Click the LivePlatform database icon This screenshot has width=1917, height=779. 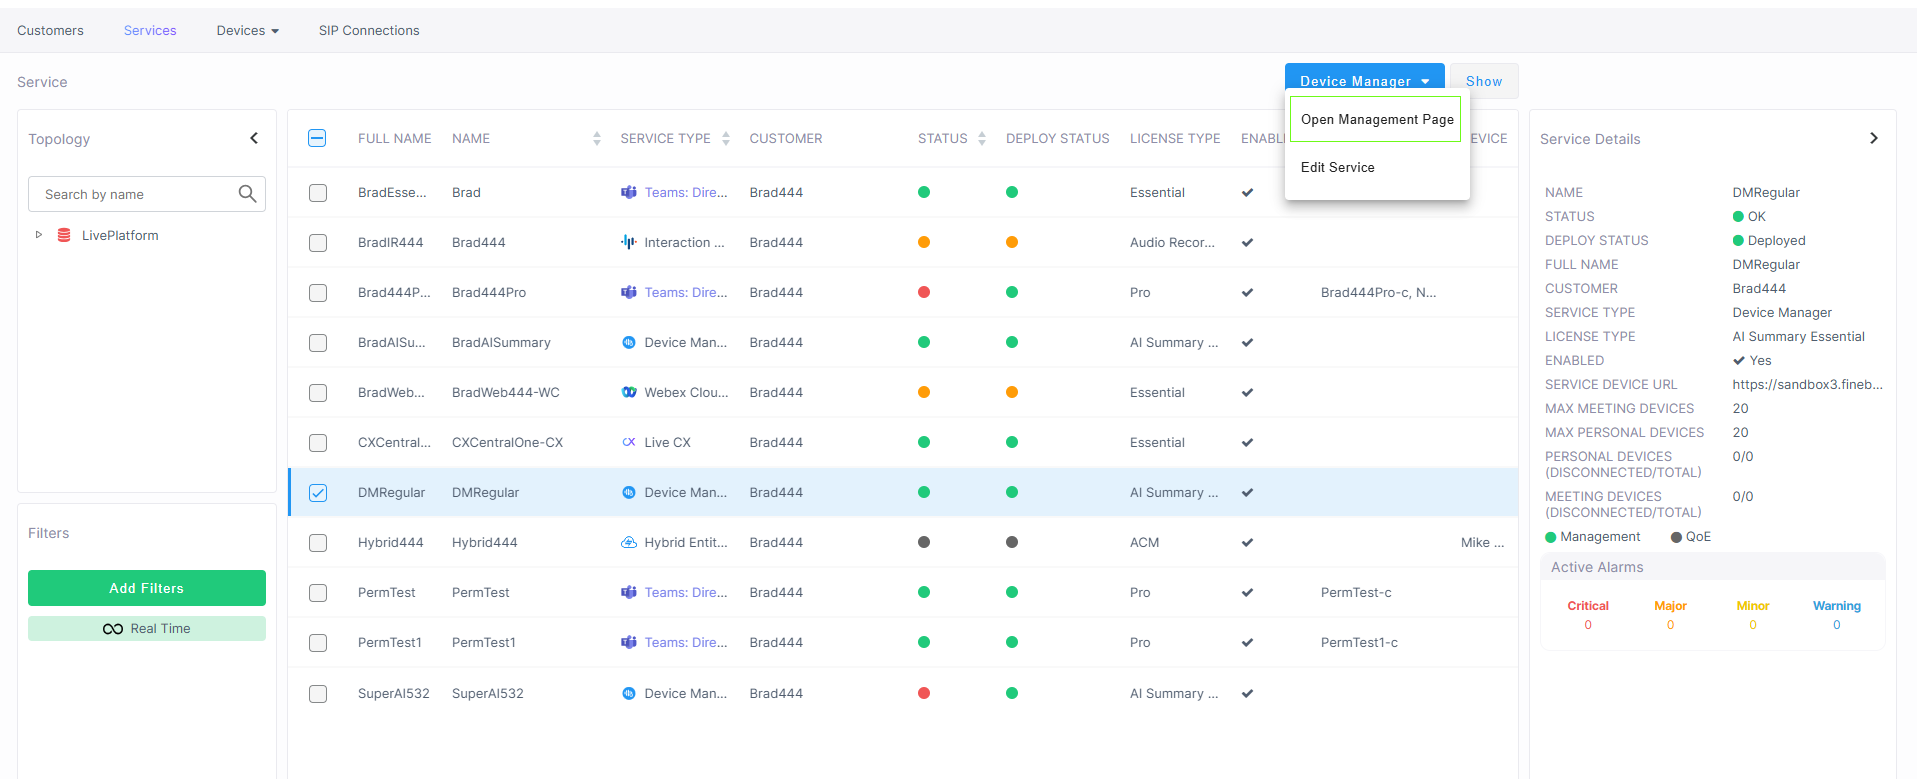point(64,235)
